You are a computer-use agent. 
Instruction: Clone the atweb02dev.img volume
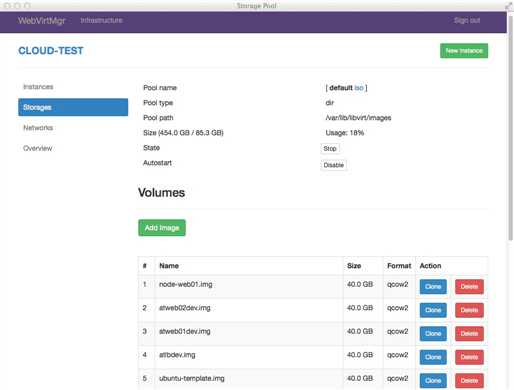point(433,310)
